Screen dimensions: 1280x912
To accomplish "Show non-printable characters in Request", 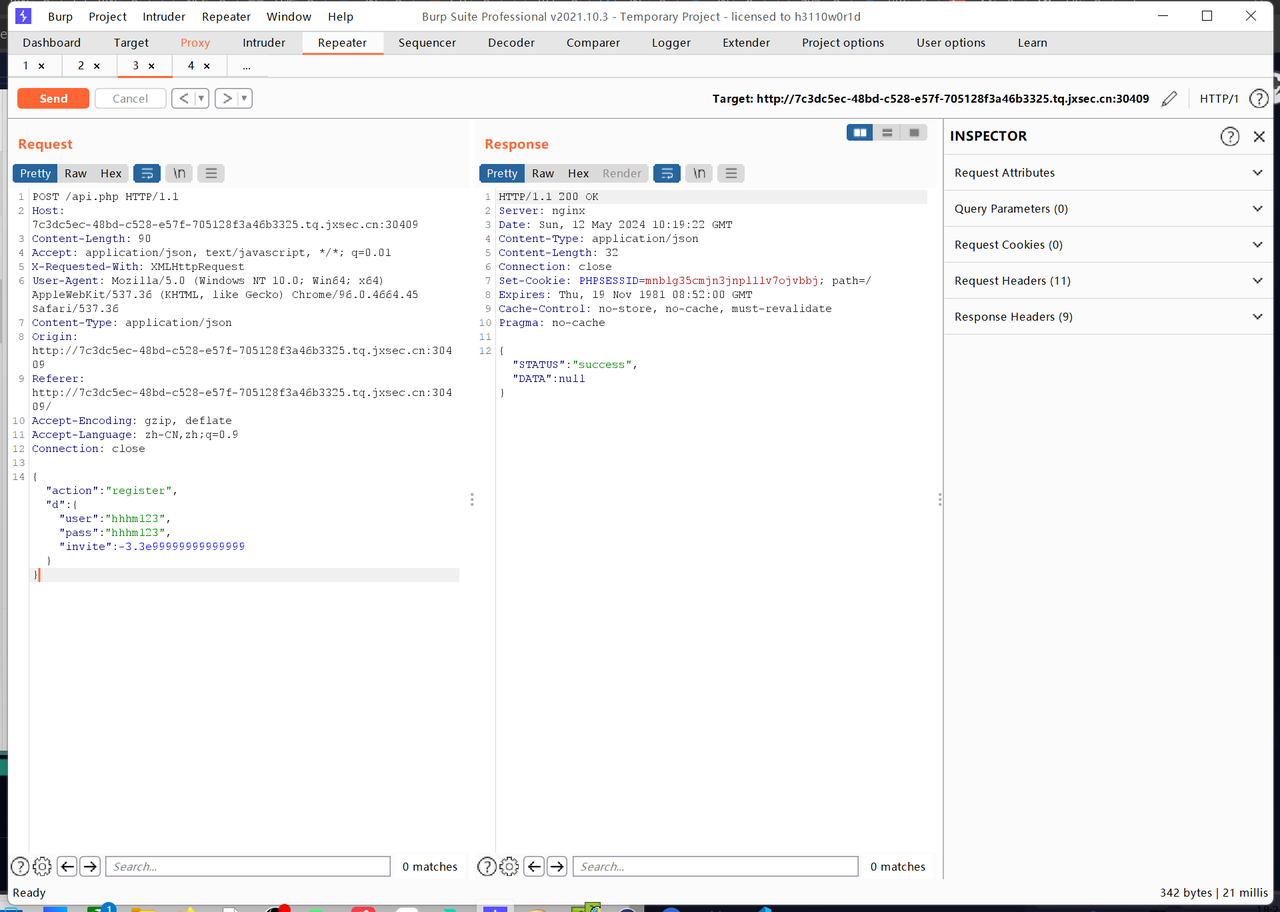I will click(x=179, y=173).
